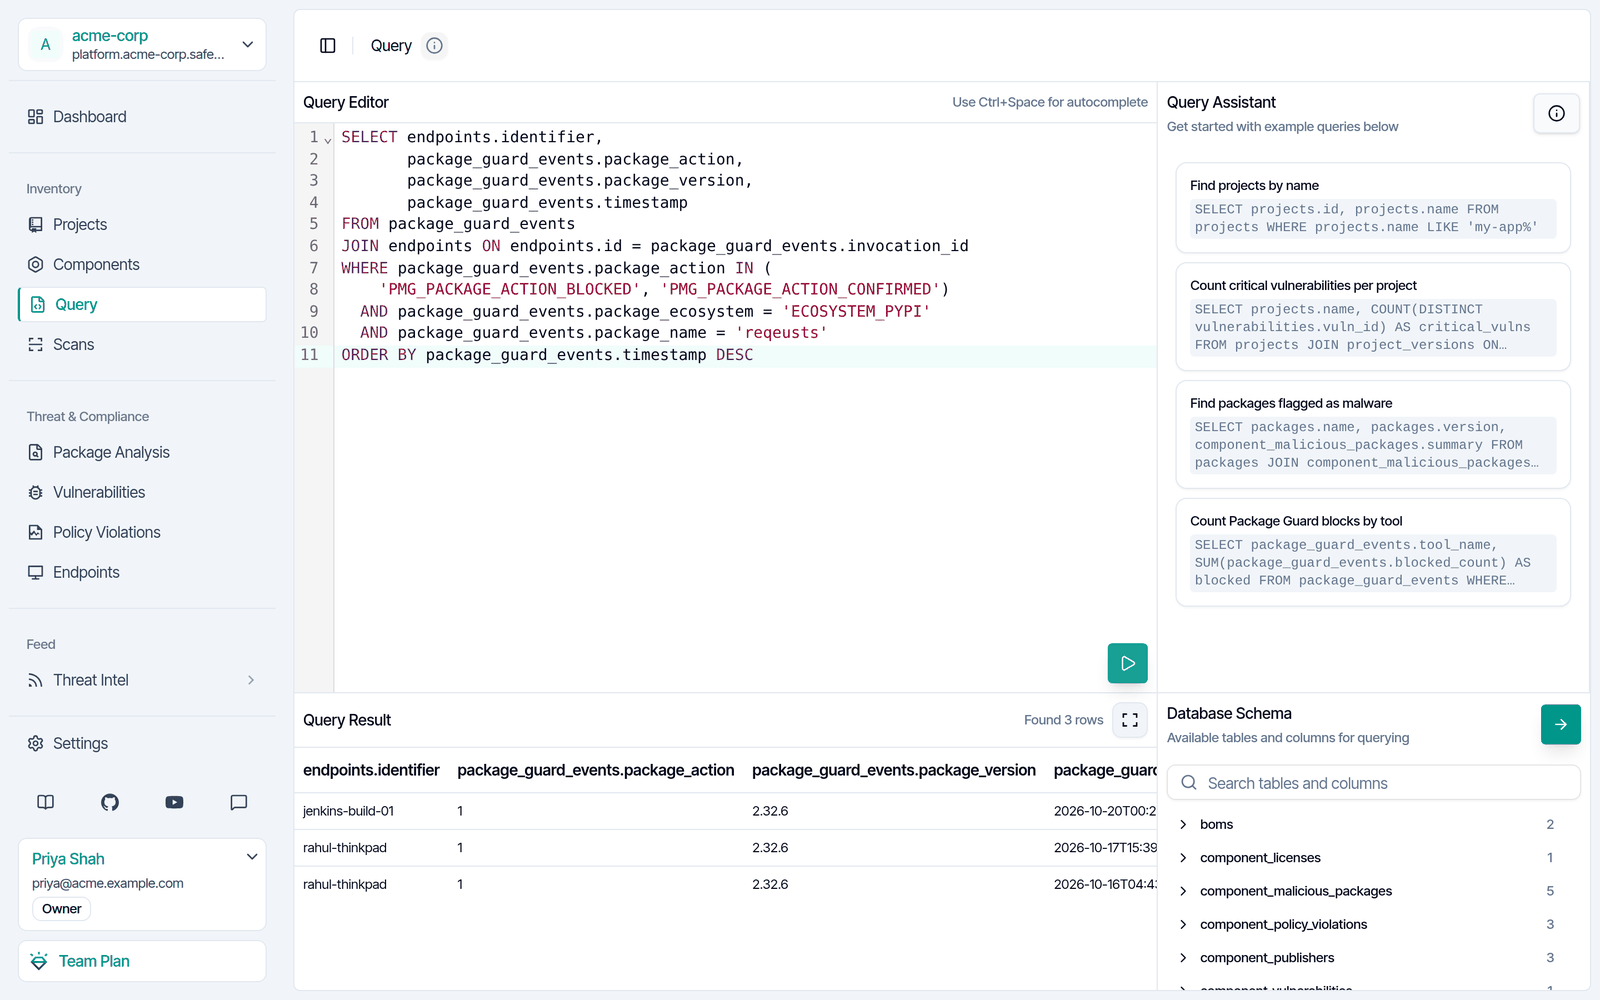Select the jenkins-build-01 result cell
The height and width of the screenshot is (1000, 1600).
pyautogui.click(x=348, y=811)
